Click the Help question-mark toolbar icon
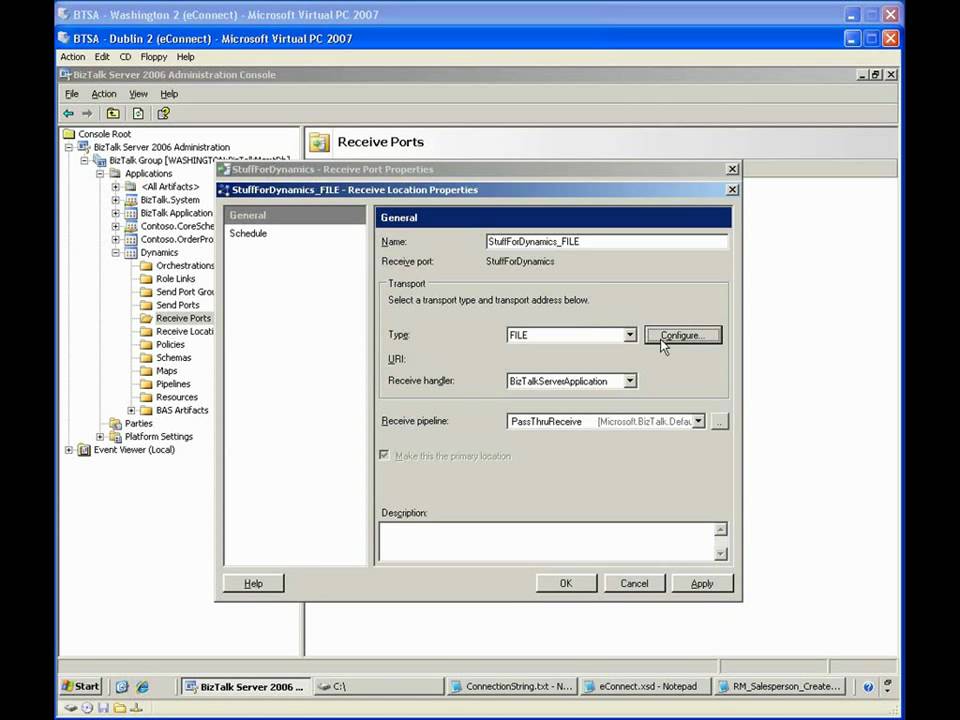This screenshot has width=960, height=720. coord(163,113)
